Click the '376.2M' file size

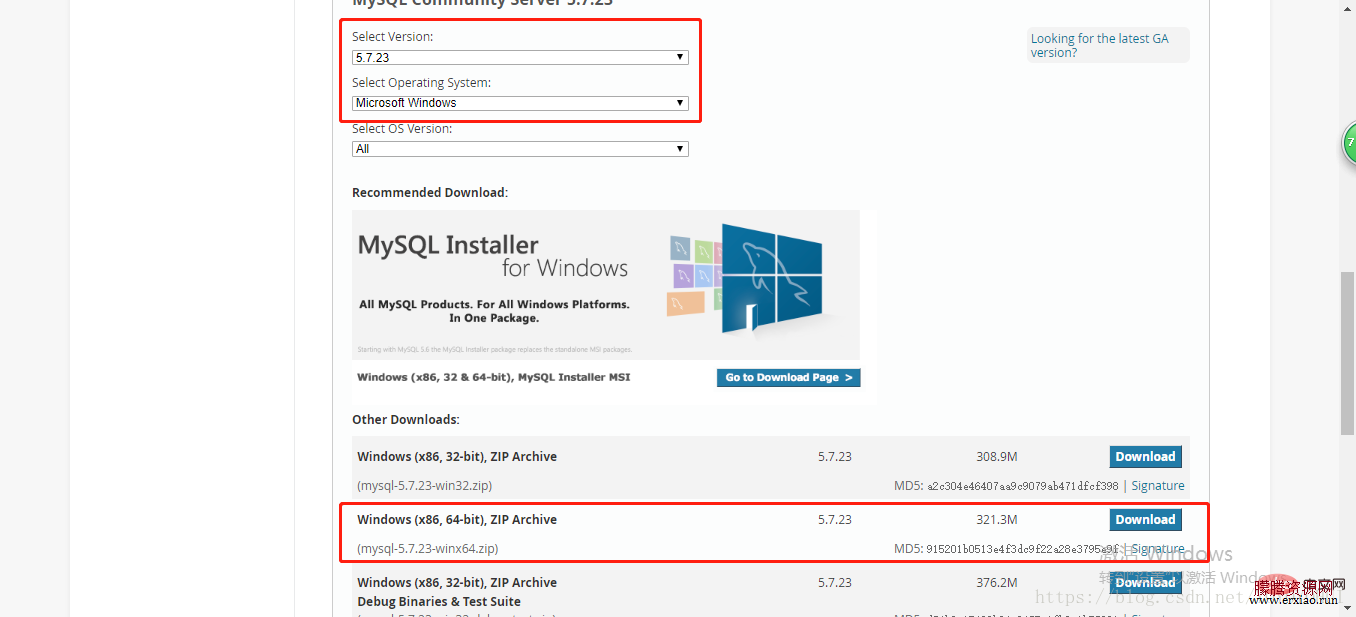(997, 583)
